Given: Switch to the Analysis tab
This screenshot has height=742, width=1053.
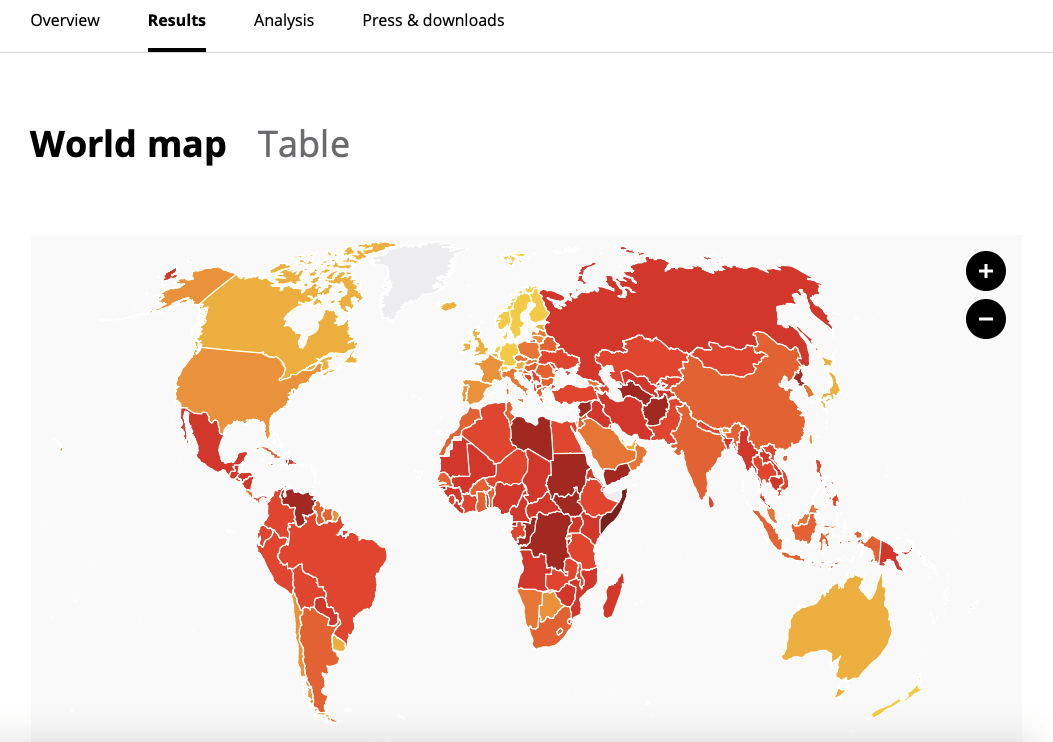Looking at the screenshot, I should pyautogui.click(x=284, y=20).
